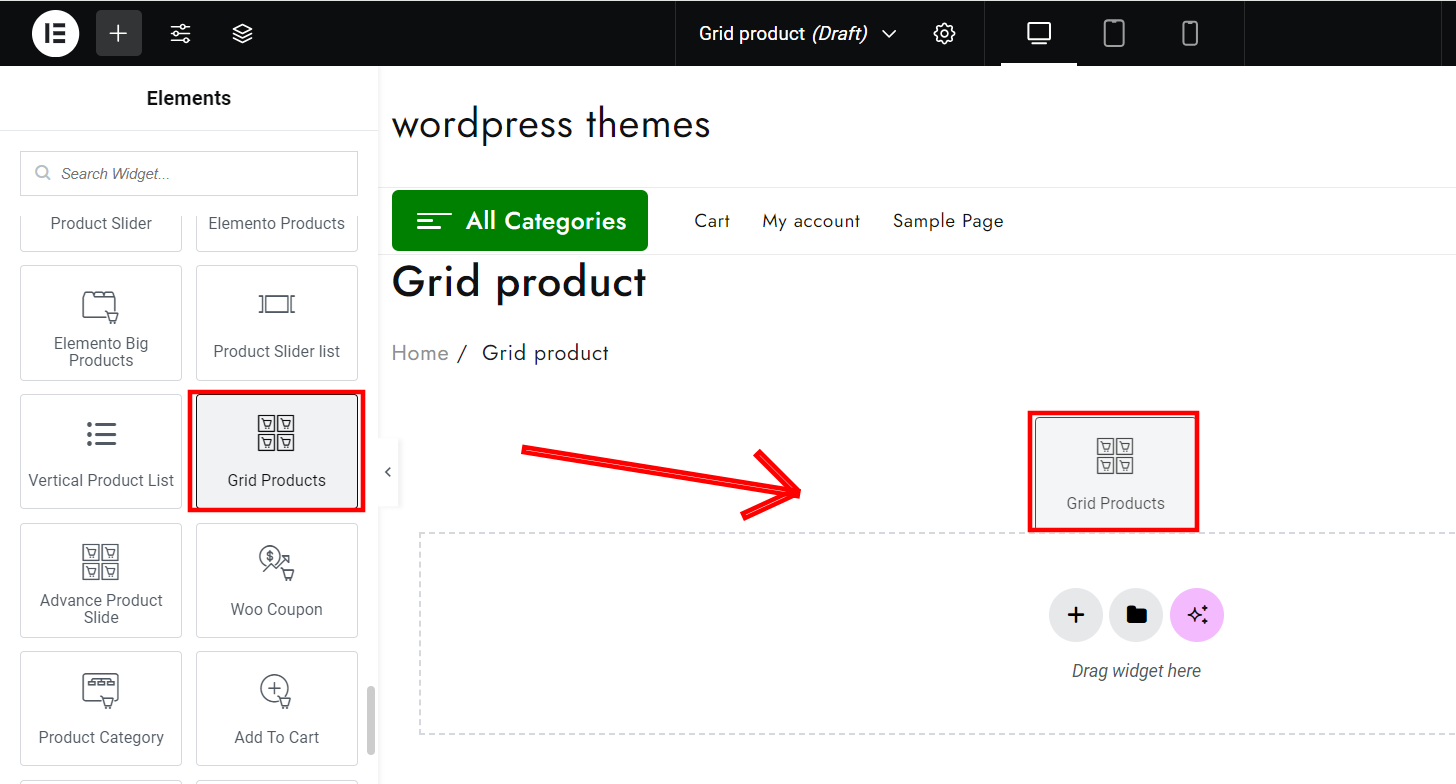Choose the Woo Coupon widget
The height and width of the screenshot is (784, 1456).
pyautogui.click(x=277, y=580)
